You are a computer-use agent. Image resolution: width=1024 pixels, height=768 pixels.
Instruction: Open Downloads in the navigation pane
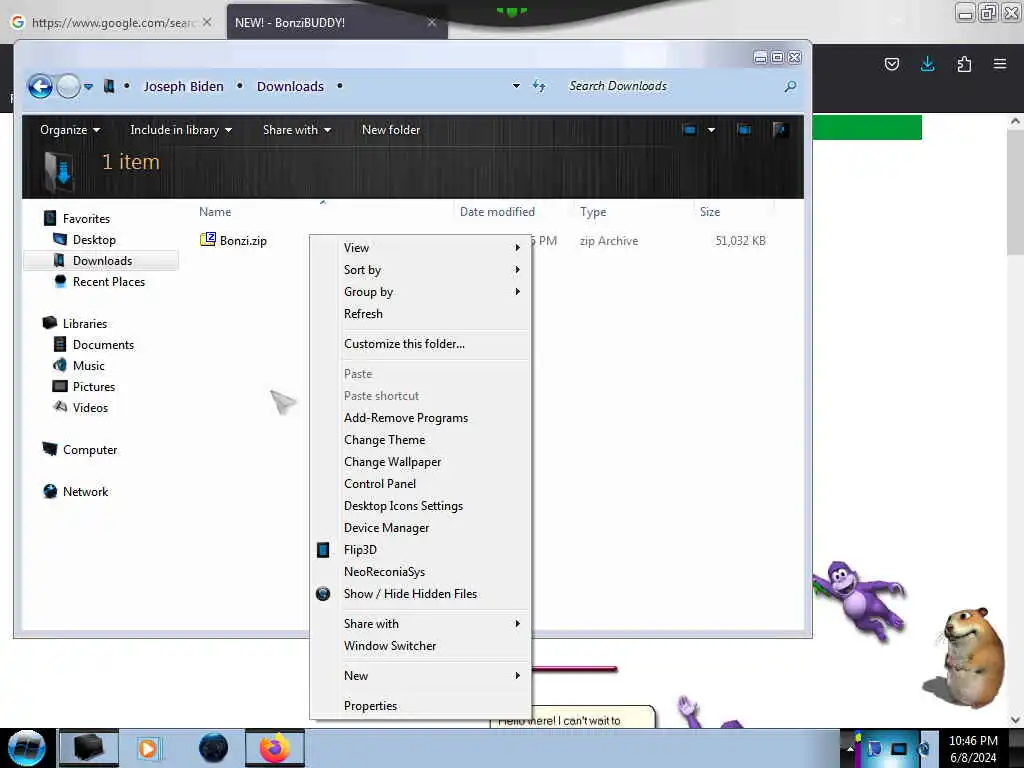click(102, 261)
